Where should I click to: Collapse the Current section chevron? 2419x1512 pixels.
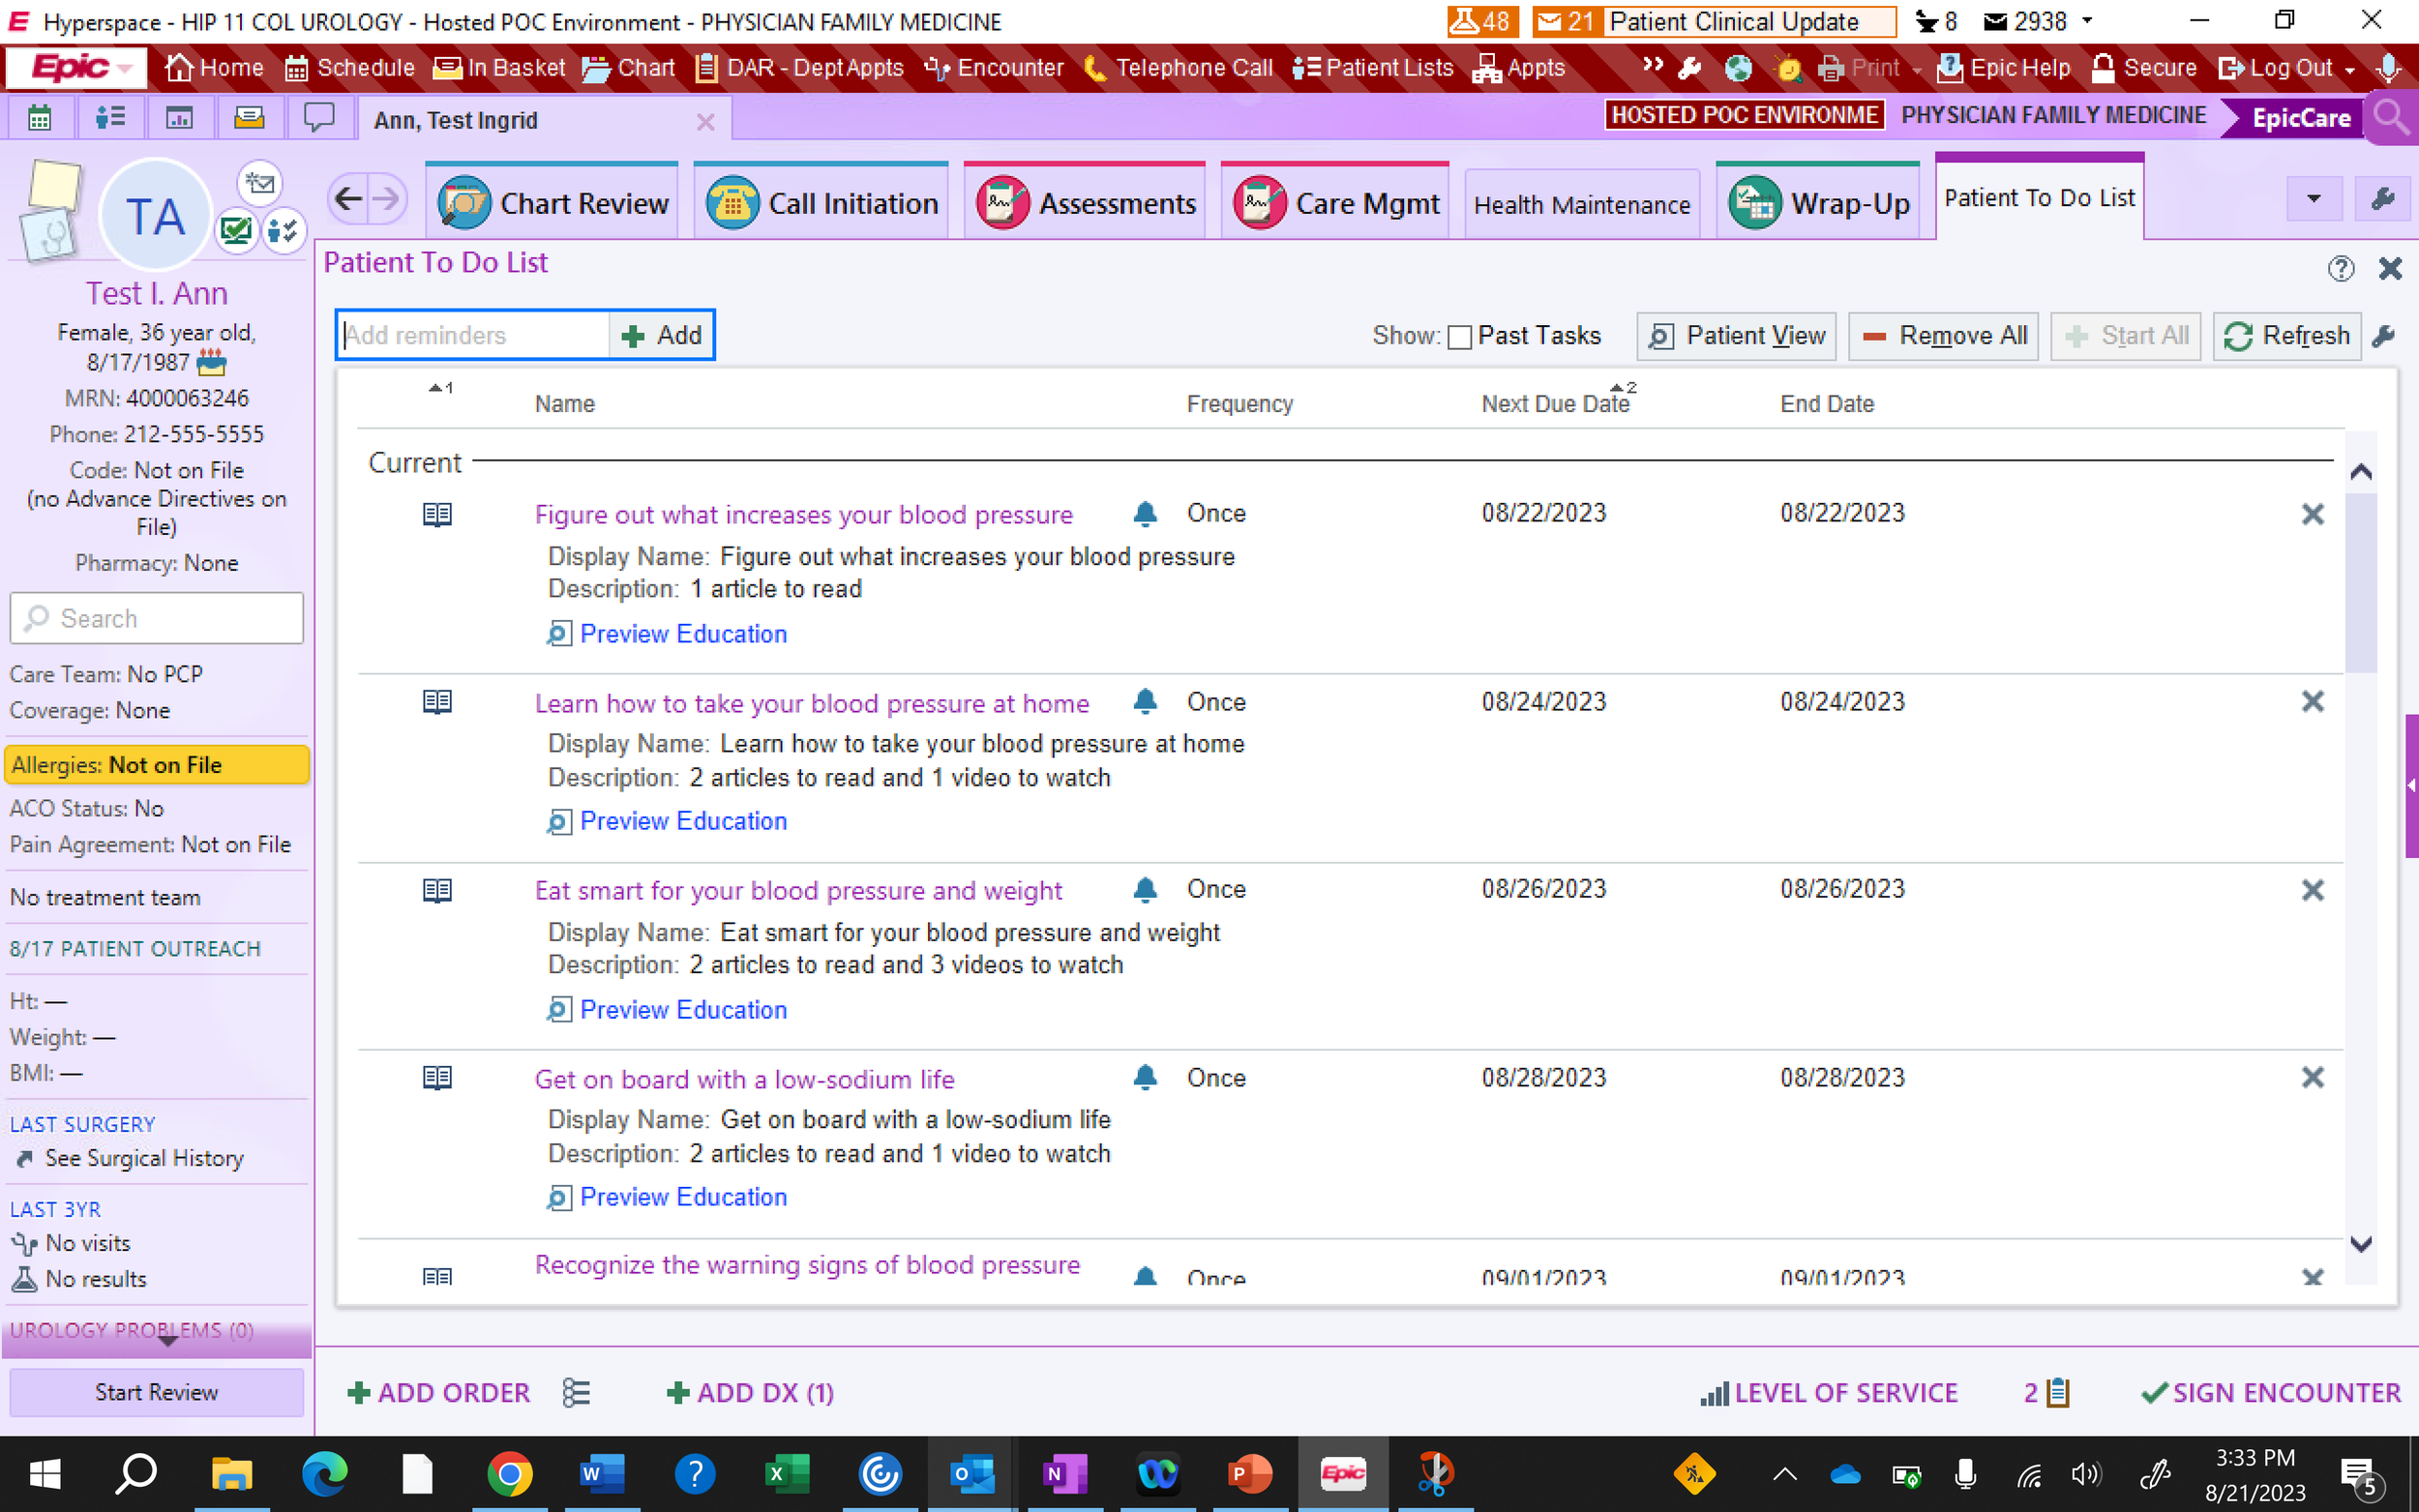(x=2361, y=472)
